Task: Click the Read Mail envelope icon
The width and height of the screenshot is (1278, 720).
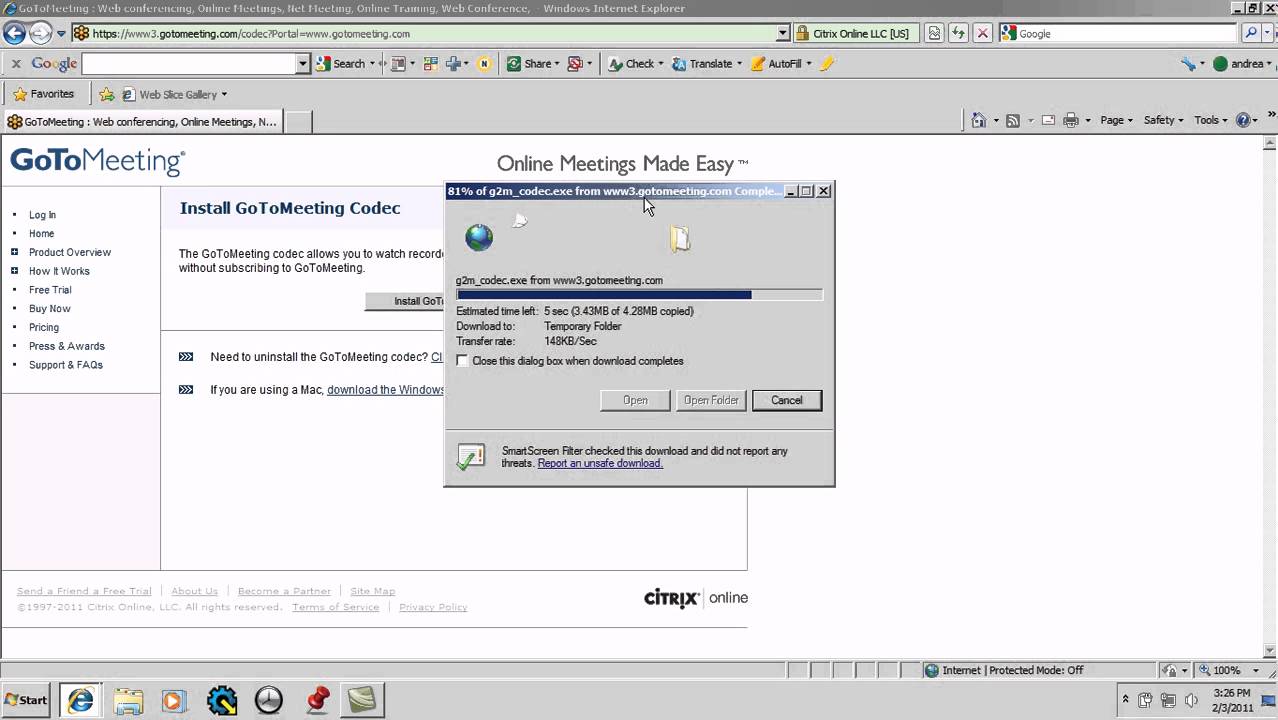Action: coord(1048,120)
